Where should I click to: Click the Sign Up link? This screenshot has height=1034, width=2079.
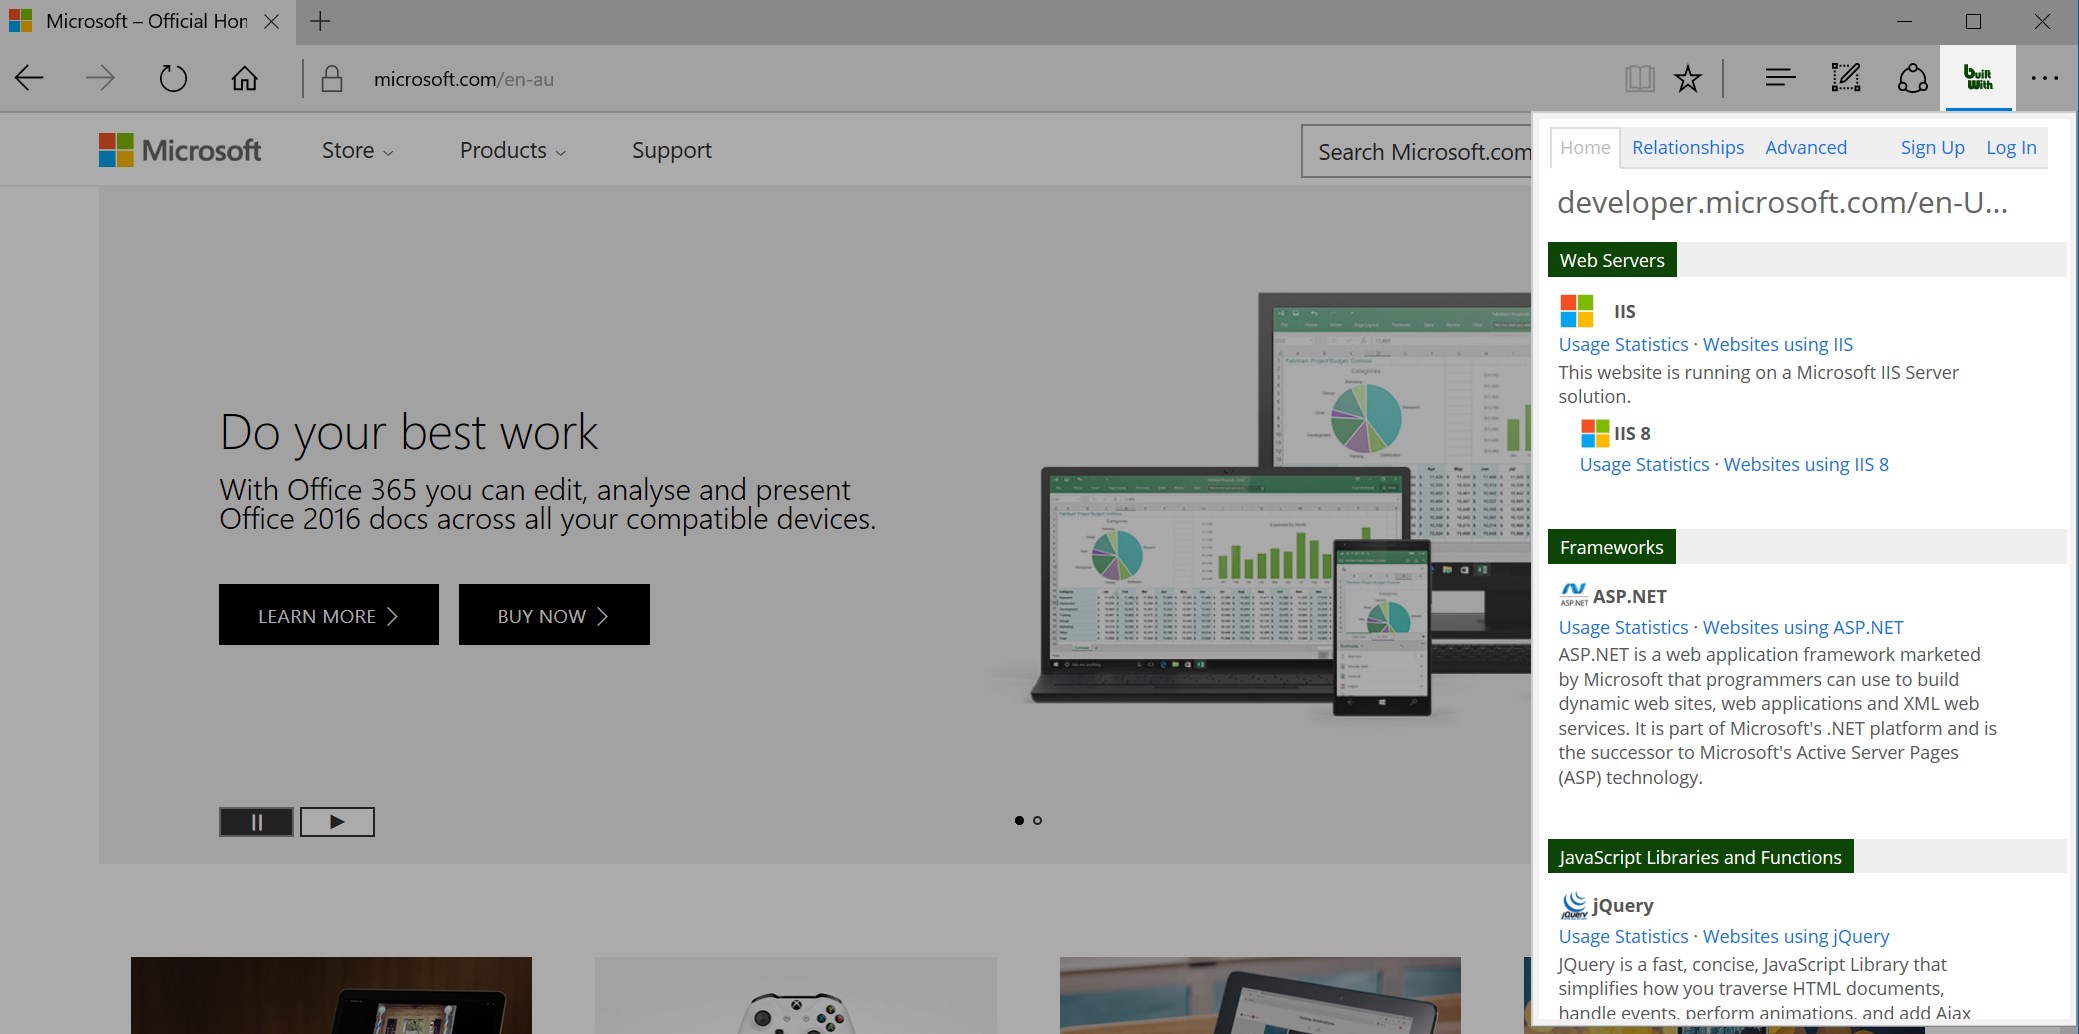1932,148
